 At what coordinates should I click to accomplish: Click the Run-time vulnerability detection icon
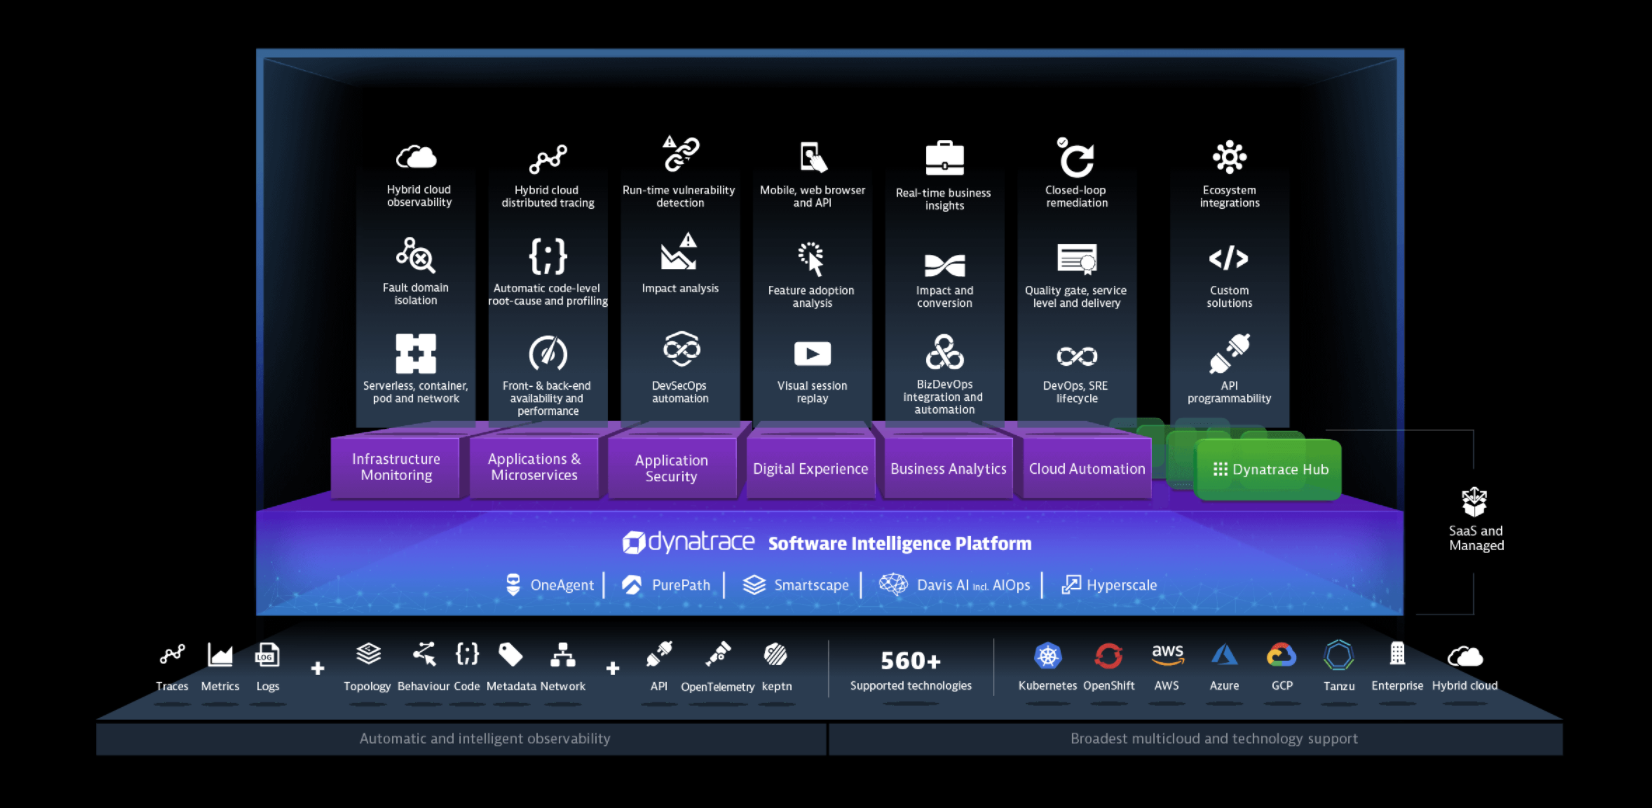click(681, 154)
